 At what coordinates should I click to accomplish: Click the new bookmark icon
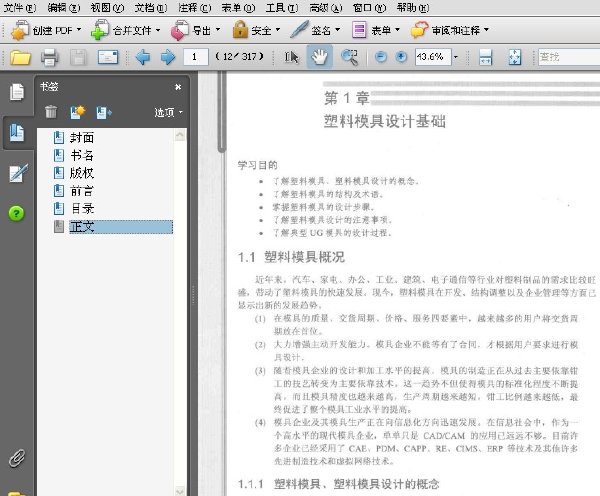pyautogui.click(x=78, y=112)
